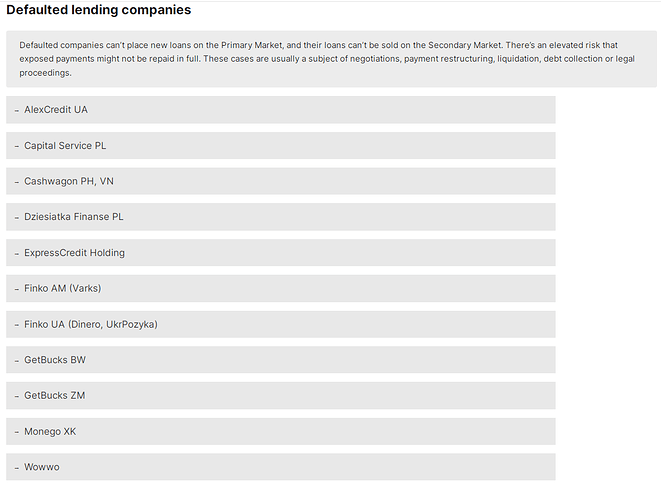Click the Defaulted lending companies heading
The height and width of the screenshot is (499, 661).
[x=99, y=10]
